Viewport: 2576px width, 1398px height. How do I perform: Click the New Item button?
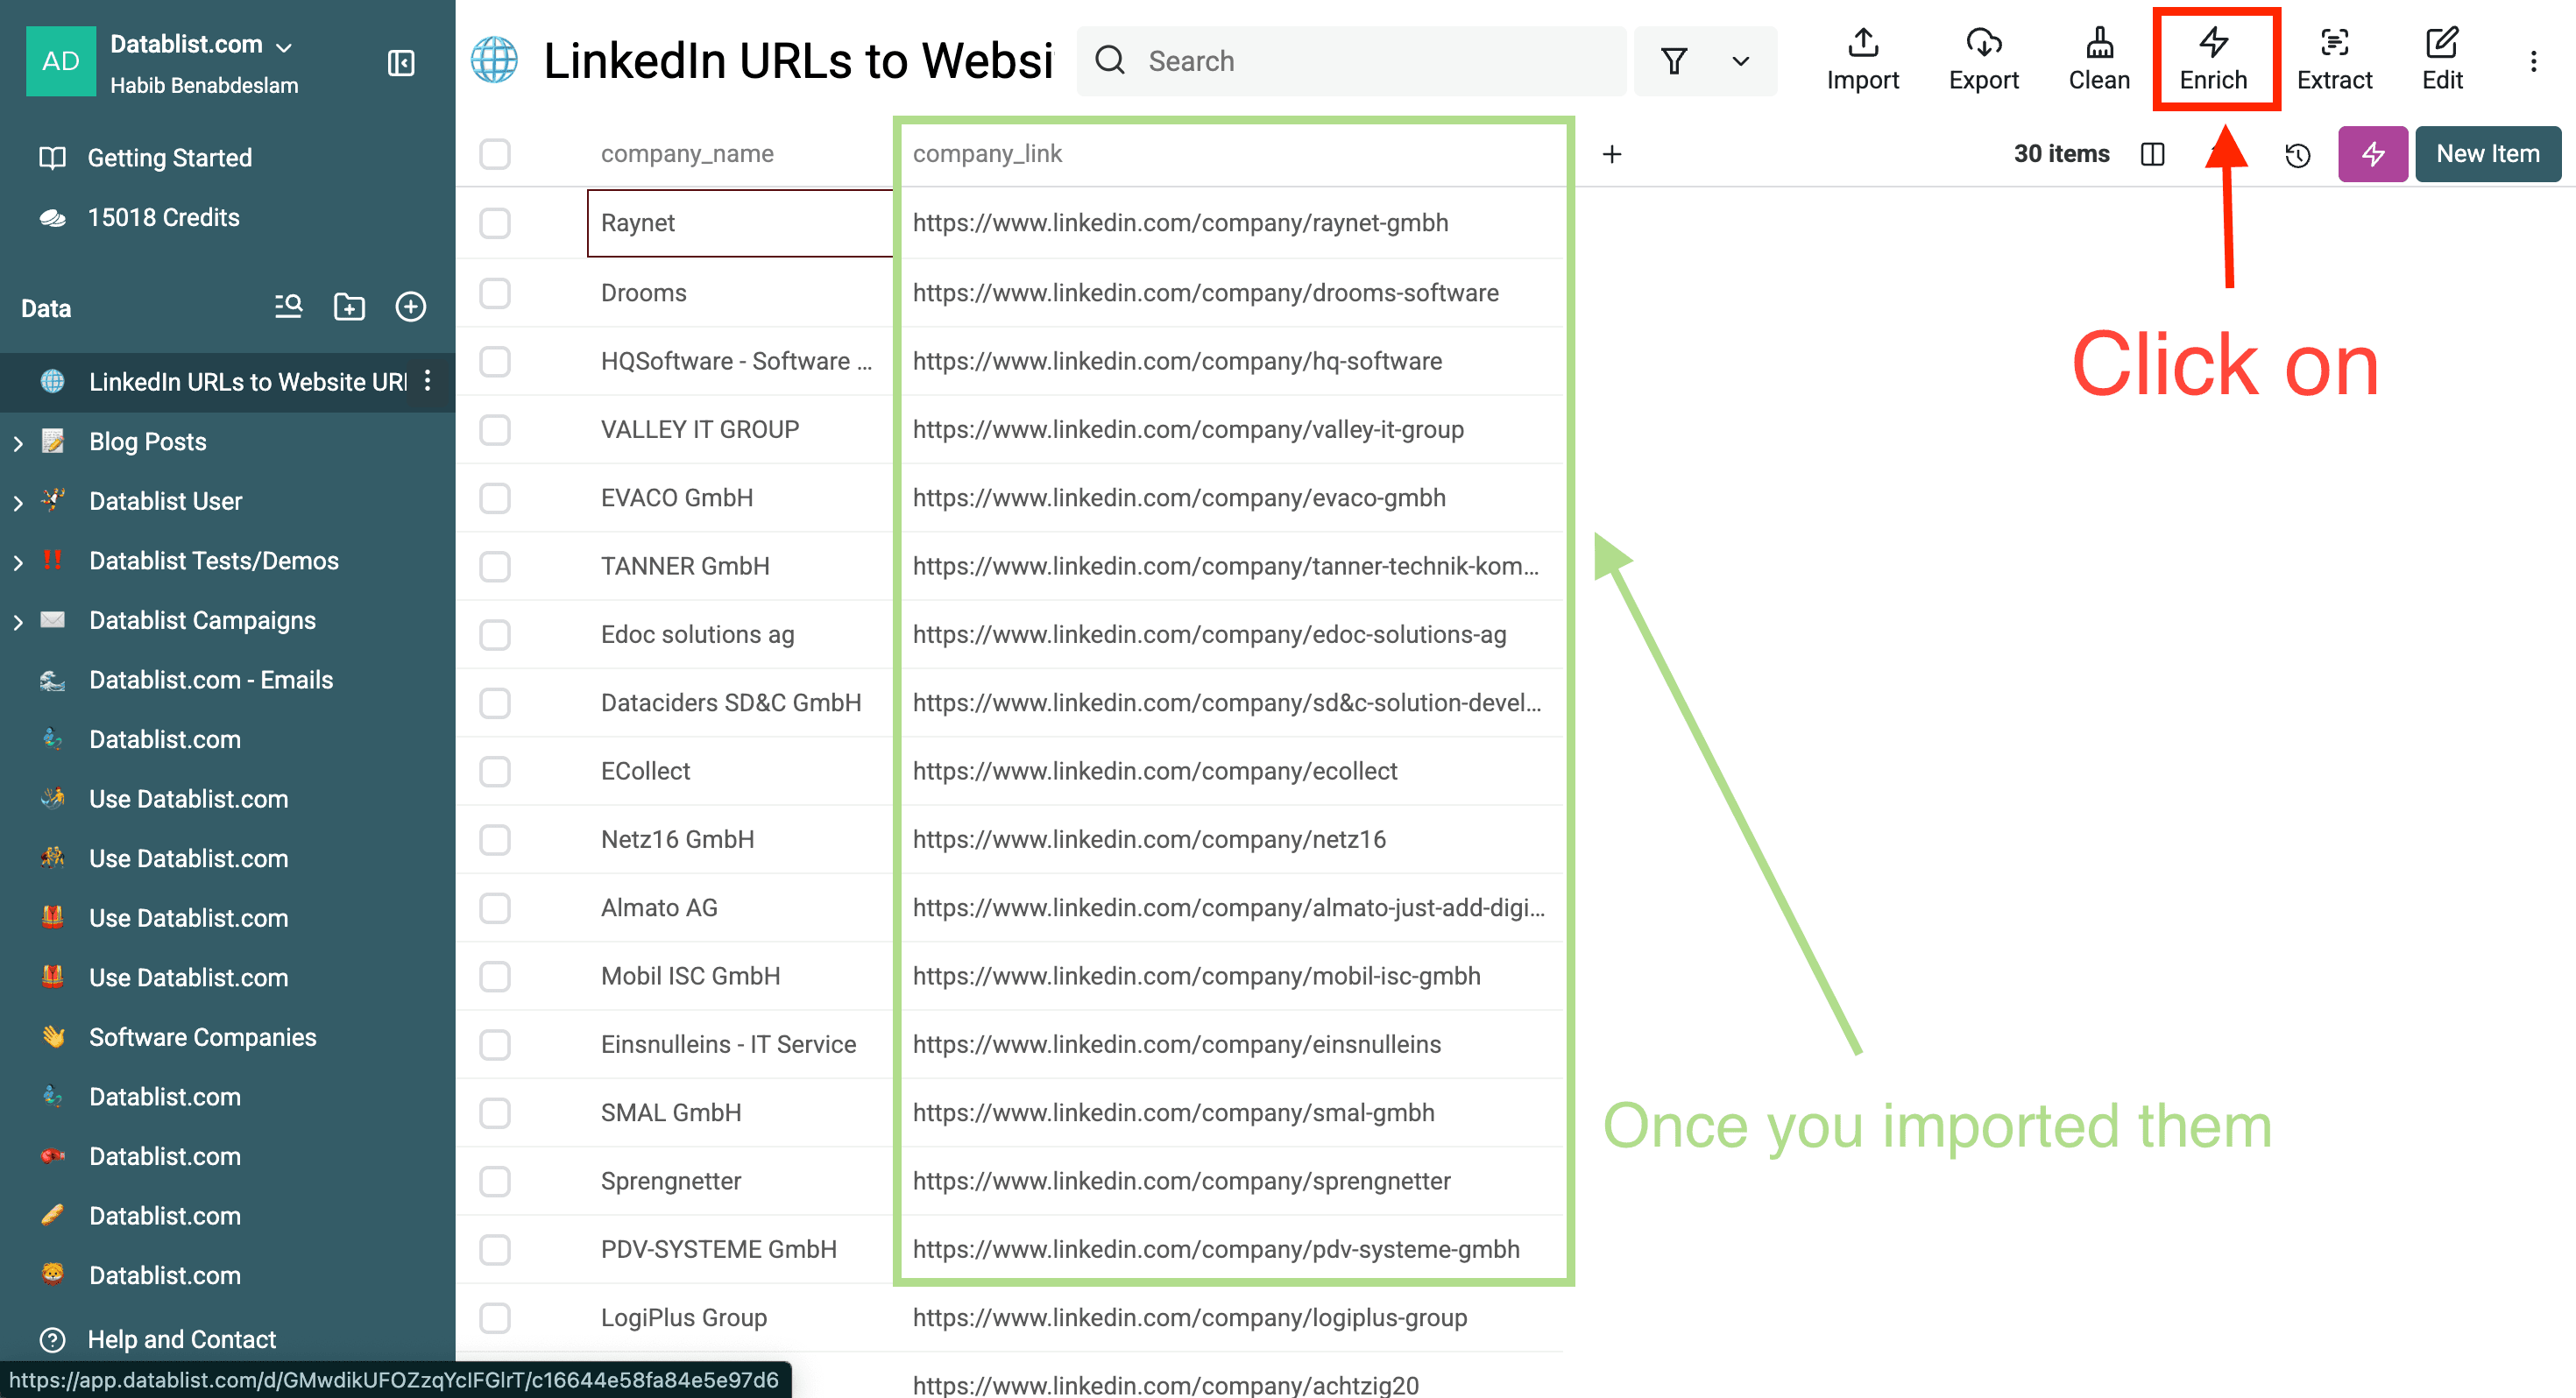pos(2487,154)
